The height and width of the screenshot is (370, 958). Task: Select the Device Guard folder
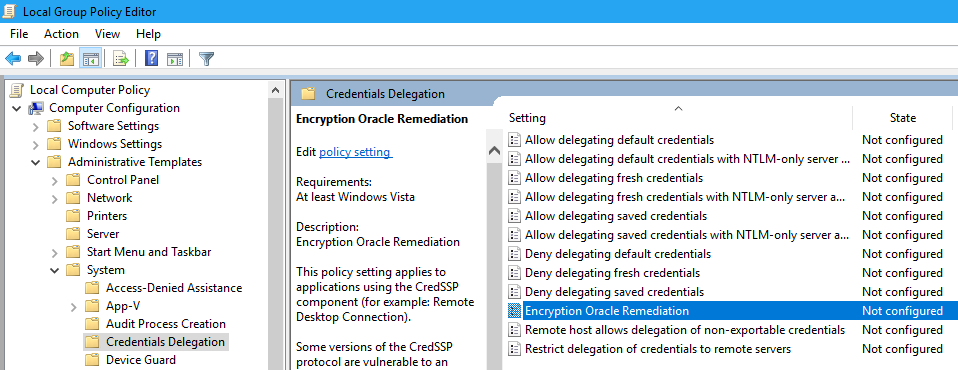pyautogui.click(x=141, y=360)
